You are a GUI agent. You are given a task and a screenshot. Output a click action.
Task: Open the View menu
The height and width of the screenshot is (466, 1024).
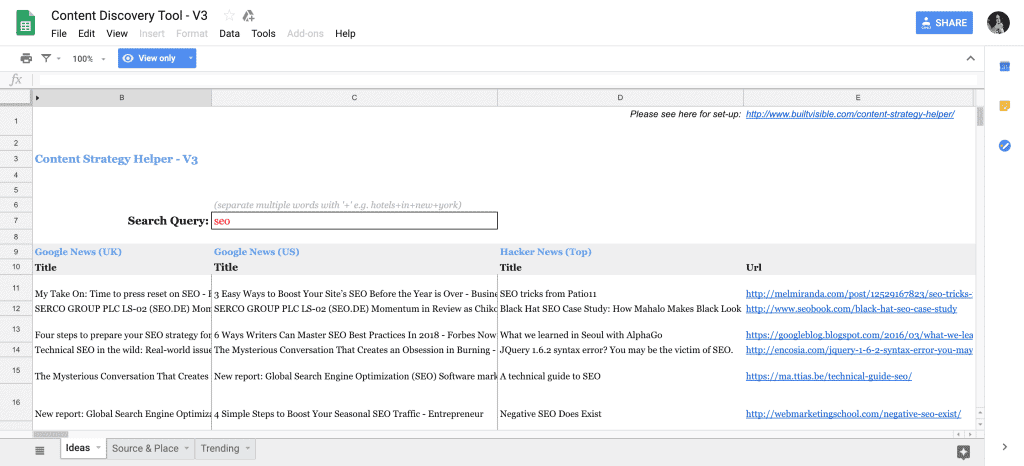[117, 33]
